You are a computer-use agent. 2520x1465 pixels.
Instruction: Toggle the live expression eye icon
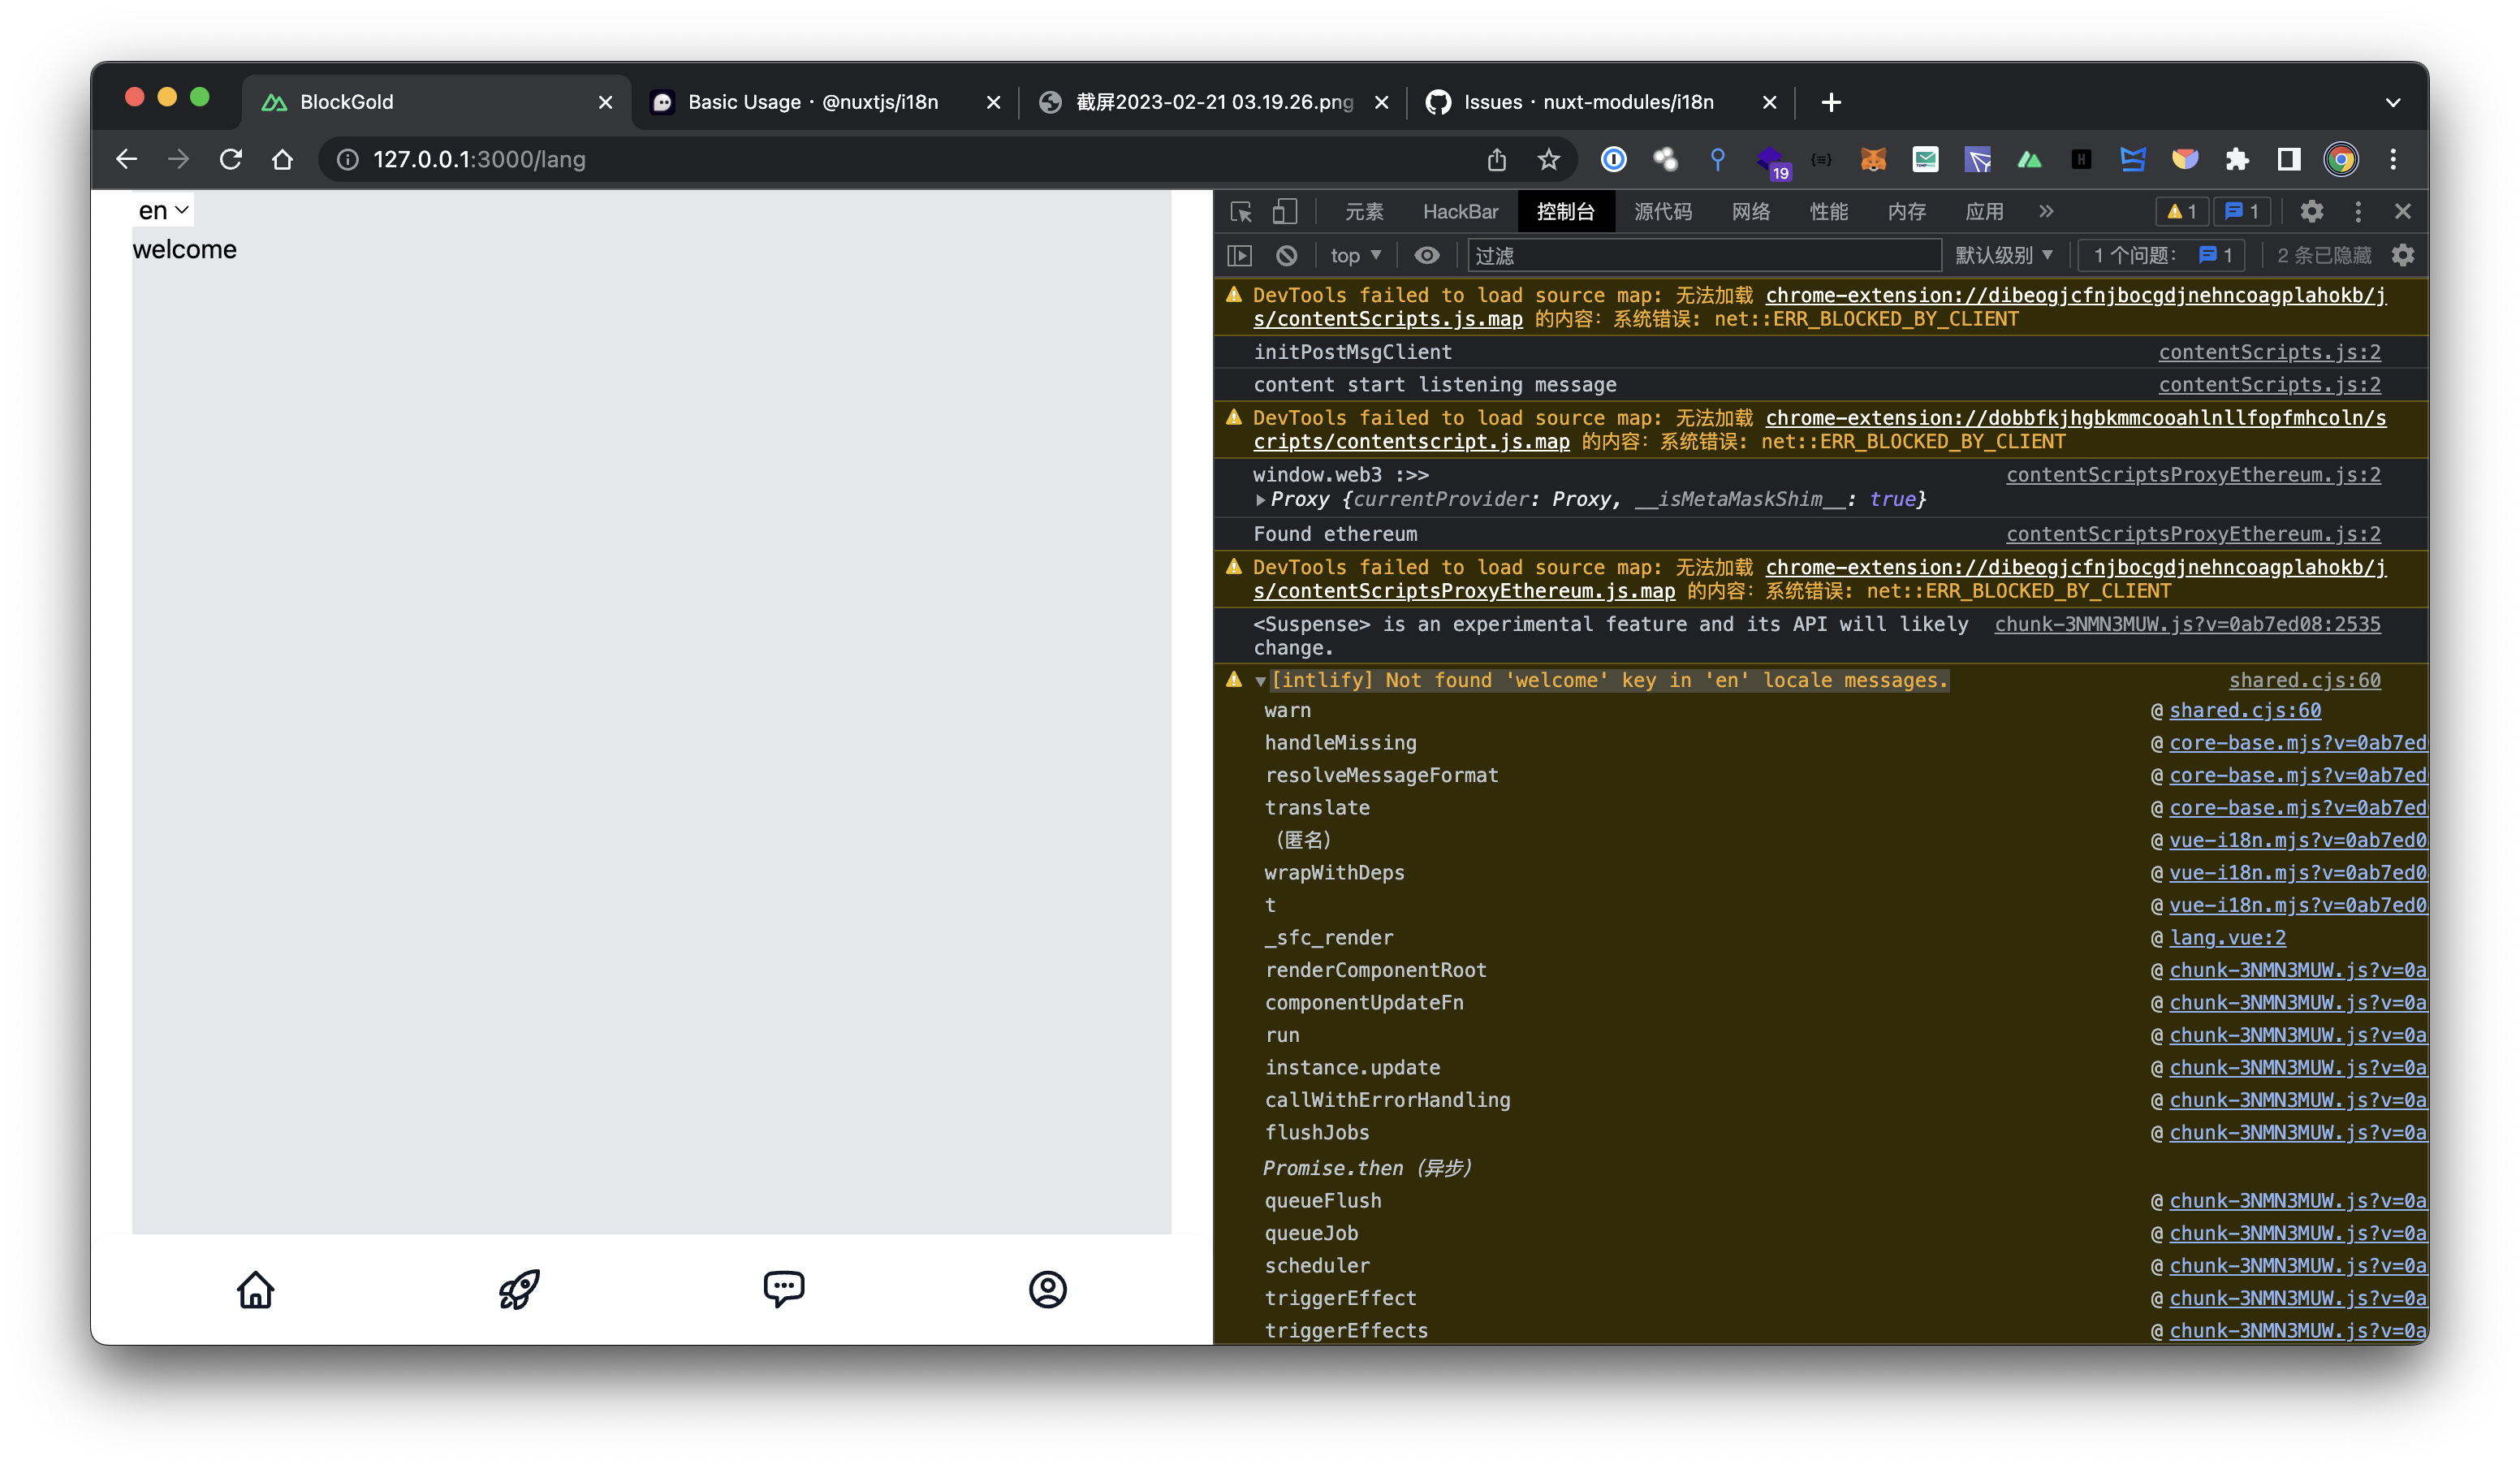pyautogui.click(x=1427, y=256)
